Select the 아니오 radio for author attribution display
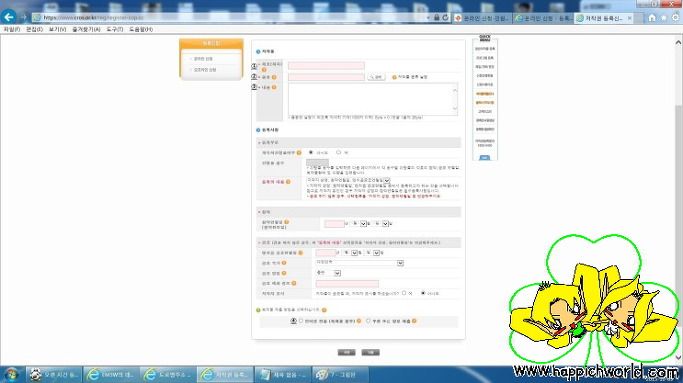Screen dimensions: 683x383 423,293
